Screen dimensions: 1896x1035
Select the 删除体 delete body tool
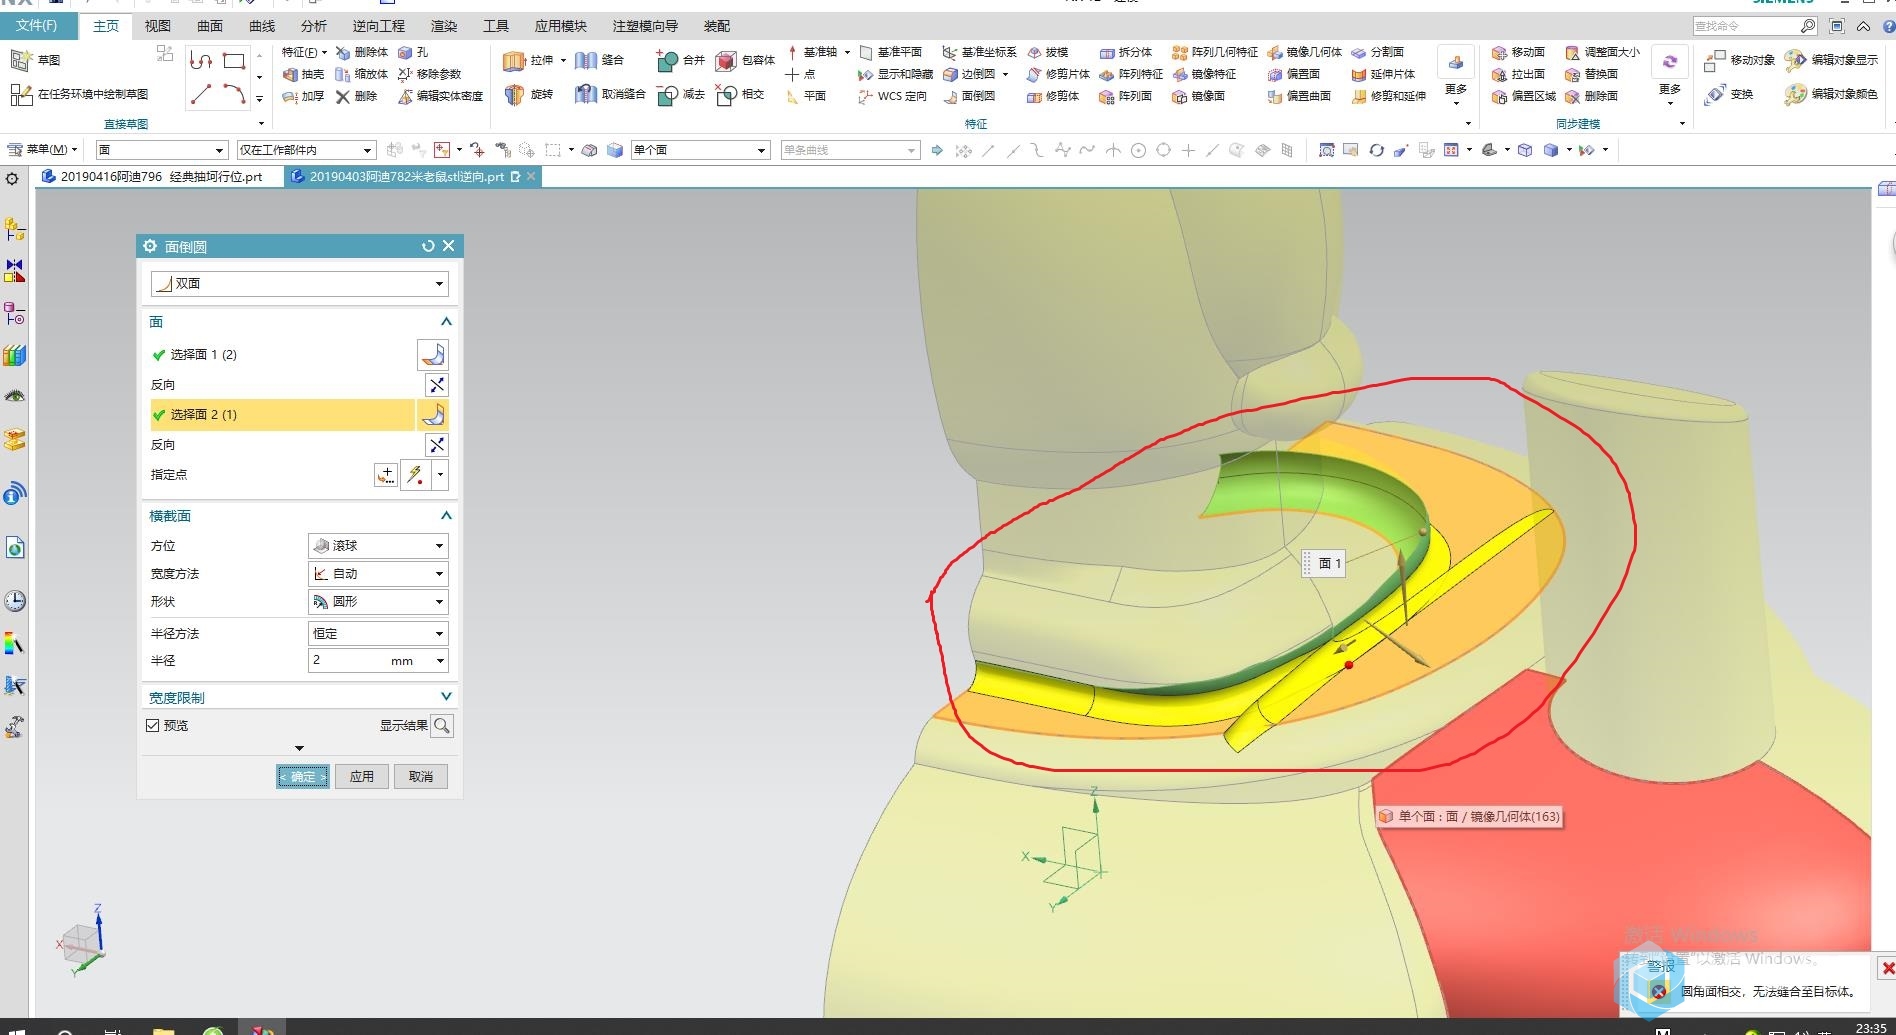[x=361, y=52]
